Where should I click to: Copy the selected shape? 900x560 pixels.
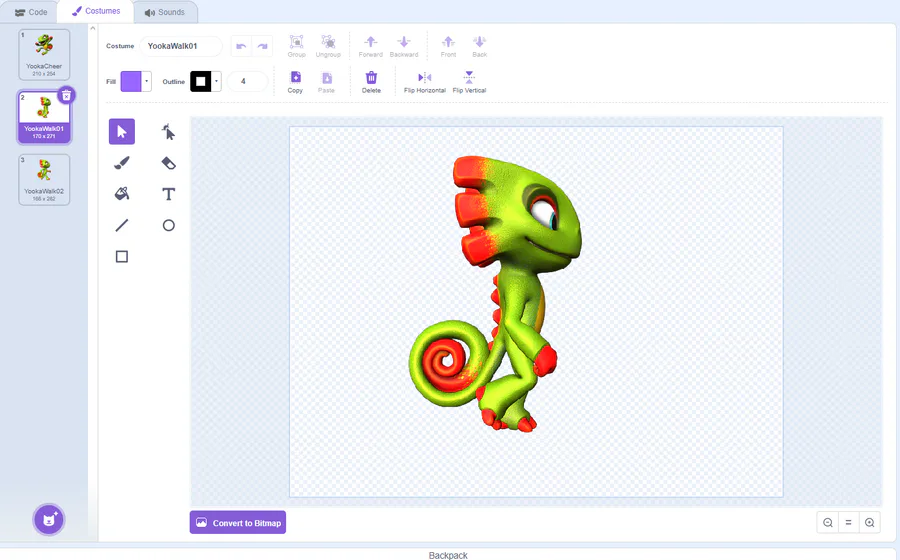(x=295, y=82)
